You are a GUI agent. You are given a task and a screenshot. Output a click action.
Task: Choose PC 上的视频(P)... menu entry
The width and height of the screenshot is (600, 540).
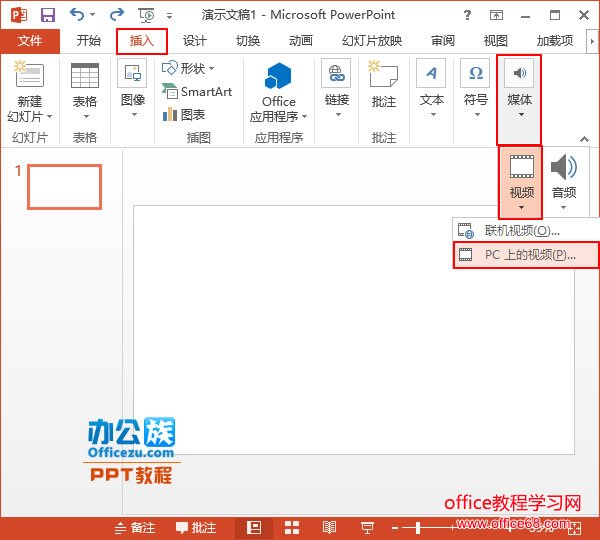click(x=526, y=255)
